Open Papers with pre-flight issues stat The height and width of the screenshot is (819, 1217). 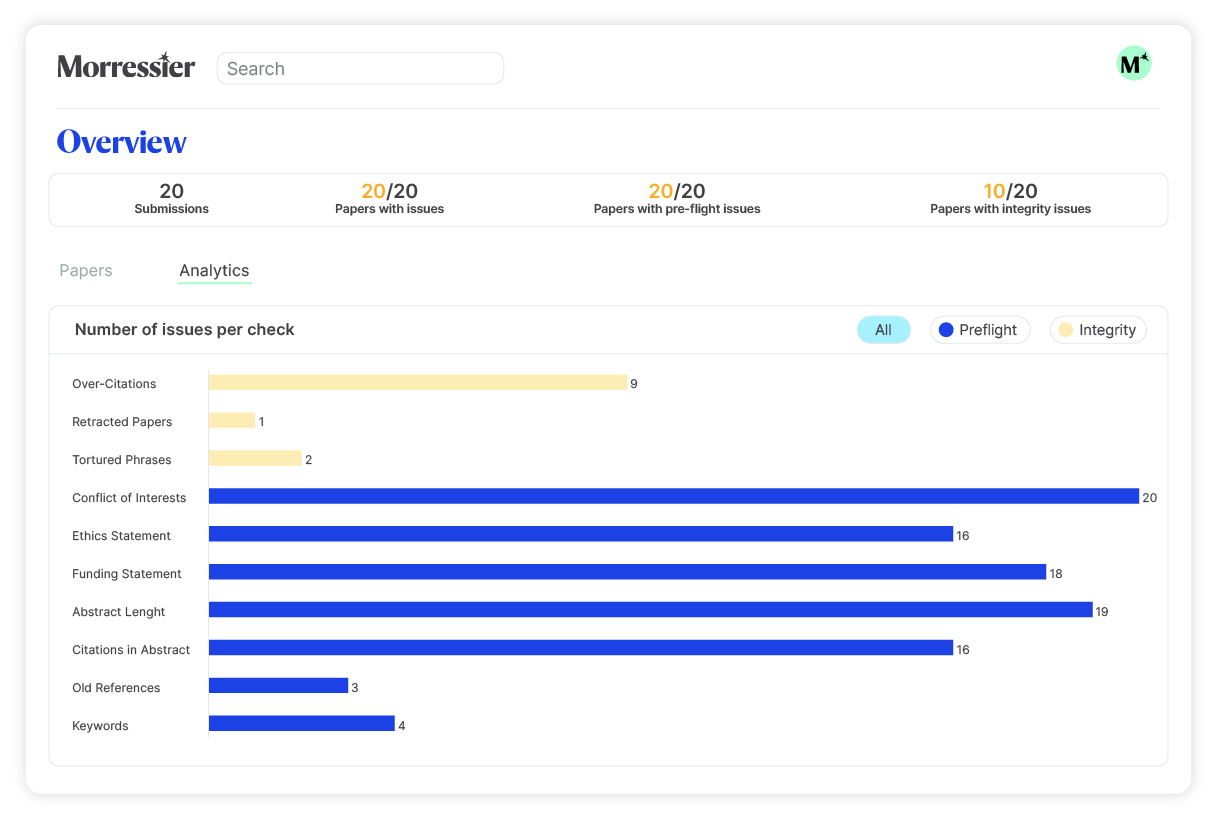tap(677, 199)
